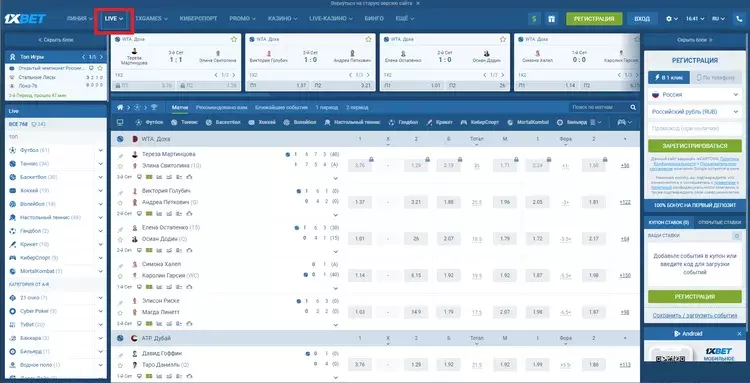Favorite Осиан Додин match row star
The image size is (750, 383).
(120, 239)
